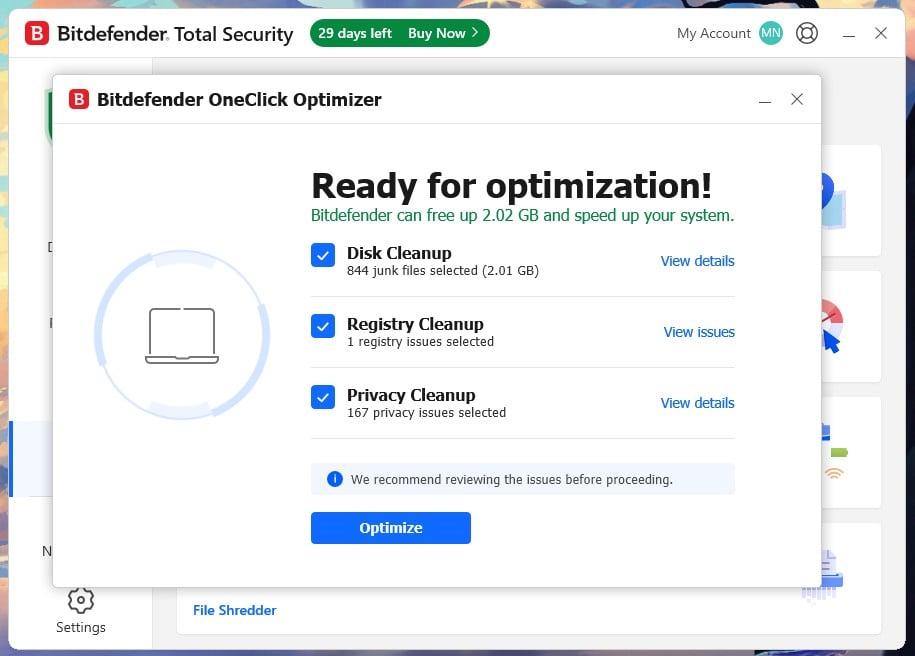Click '844 junk files selected (2.01 GB)' text
915x656 pixels.
[x=442, y=271]
